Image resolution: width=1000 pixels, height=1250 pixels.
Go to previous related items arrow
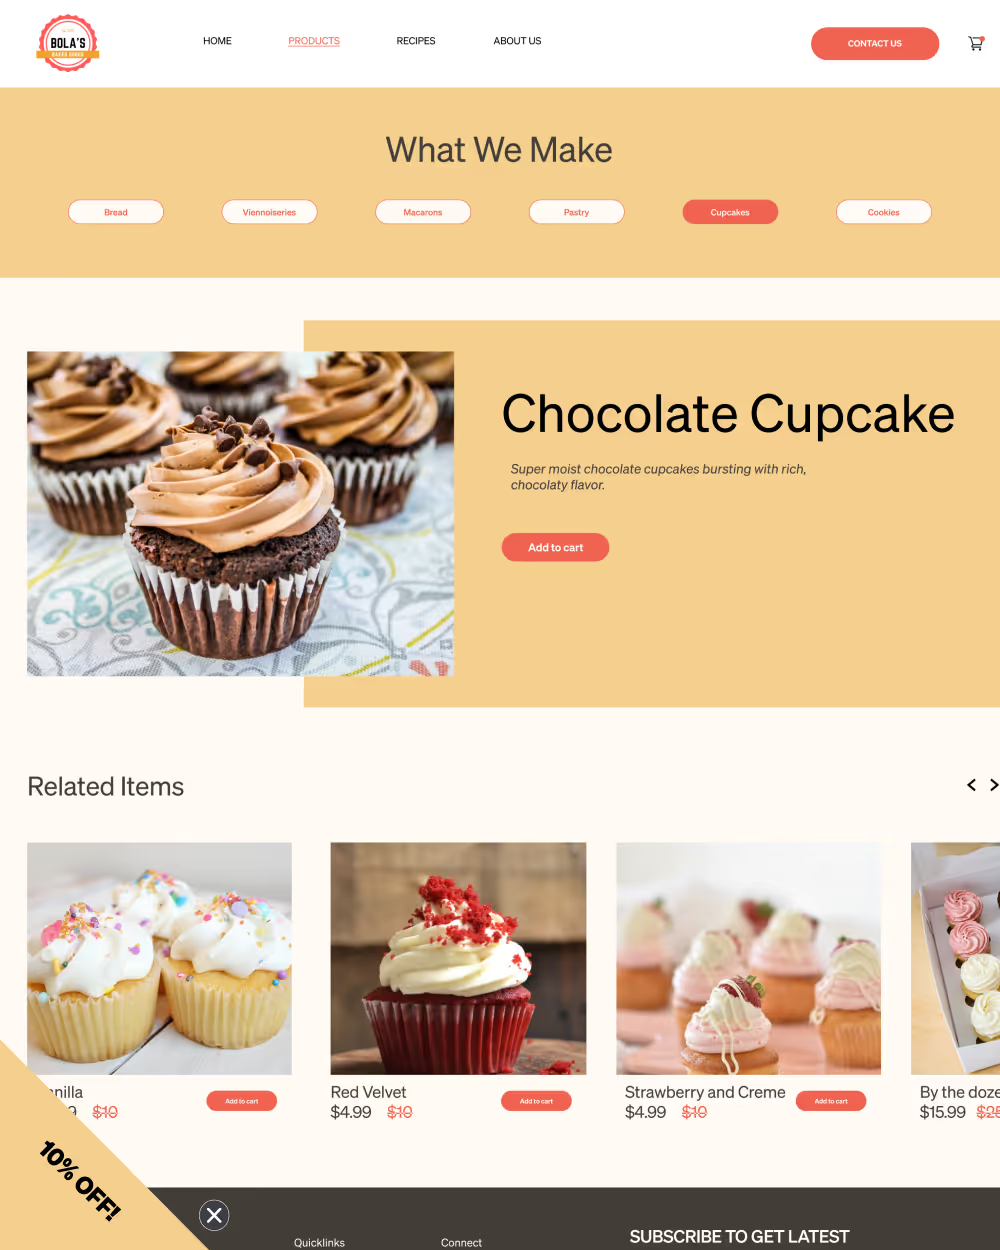[971, 785]
